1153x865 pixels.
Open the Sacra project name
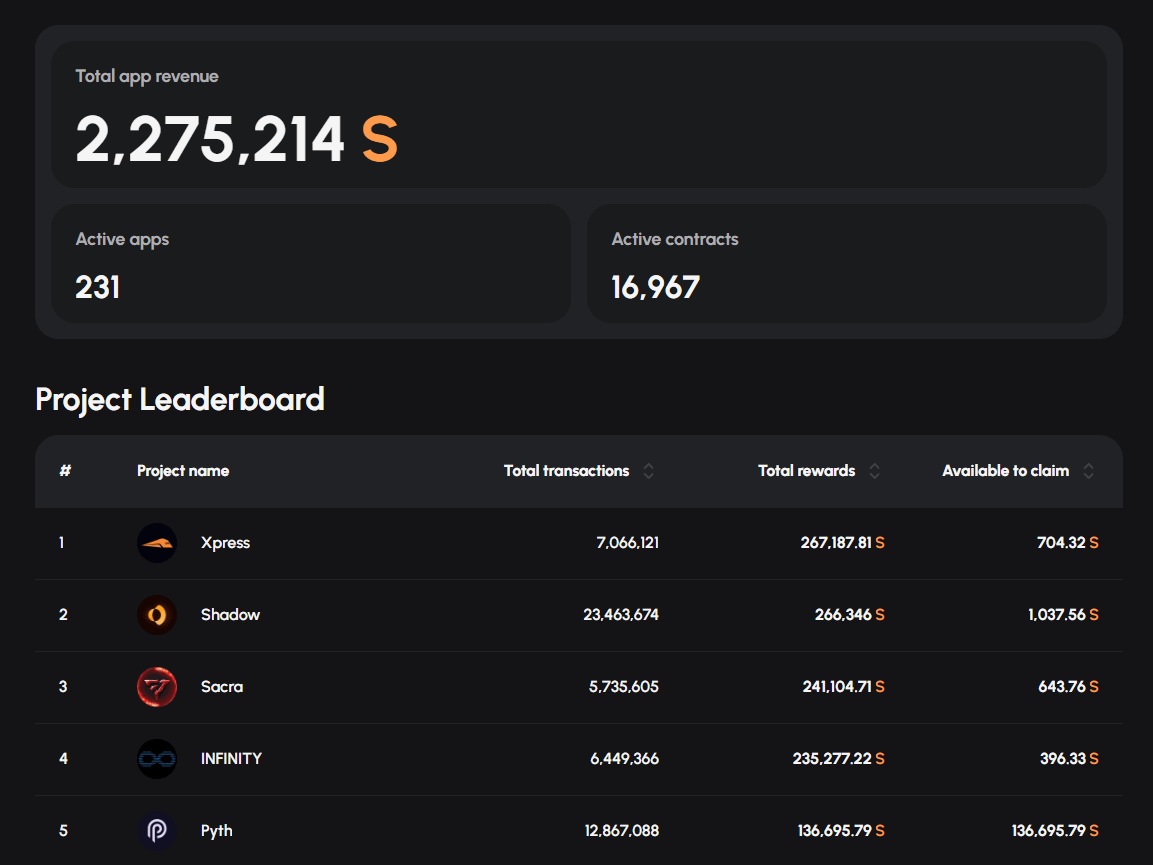coord(222,687)
